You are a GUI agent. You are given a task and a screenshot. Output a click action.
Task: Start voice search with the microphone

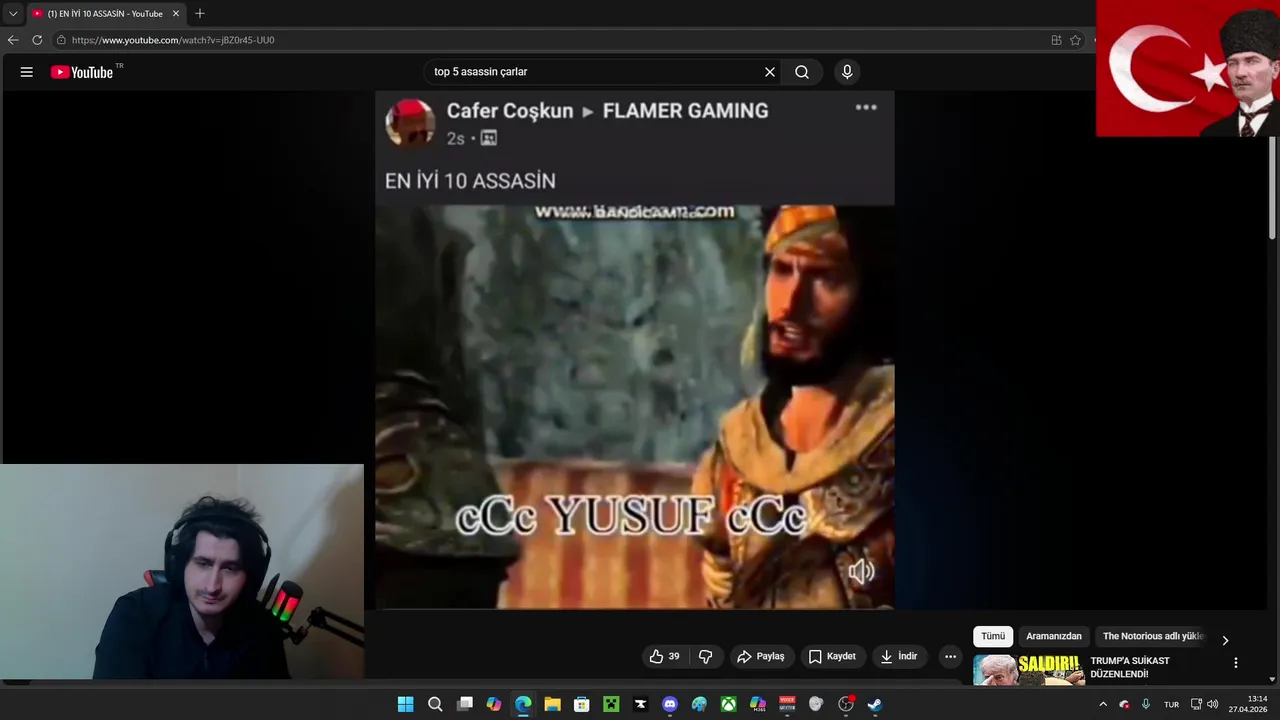847,72
